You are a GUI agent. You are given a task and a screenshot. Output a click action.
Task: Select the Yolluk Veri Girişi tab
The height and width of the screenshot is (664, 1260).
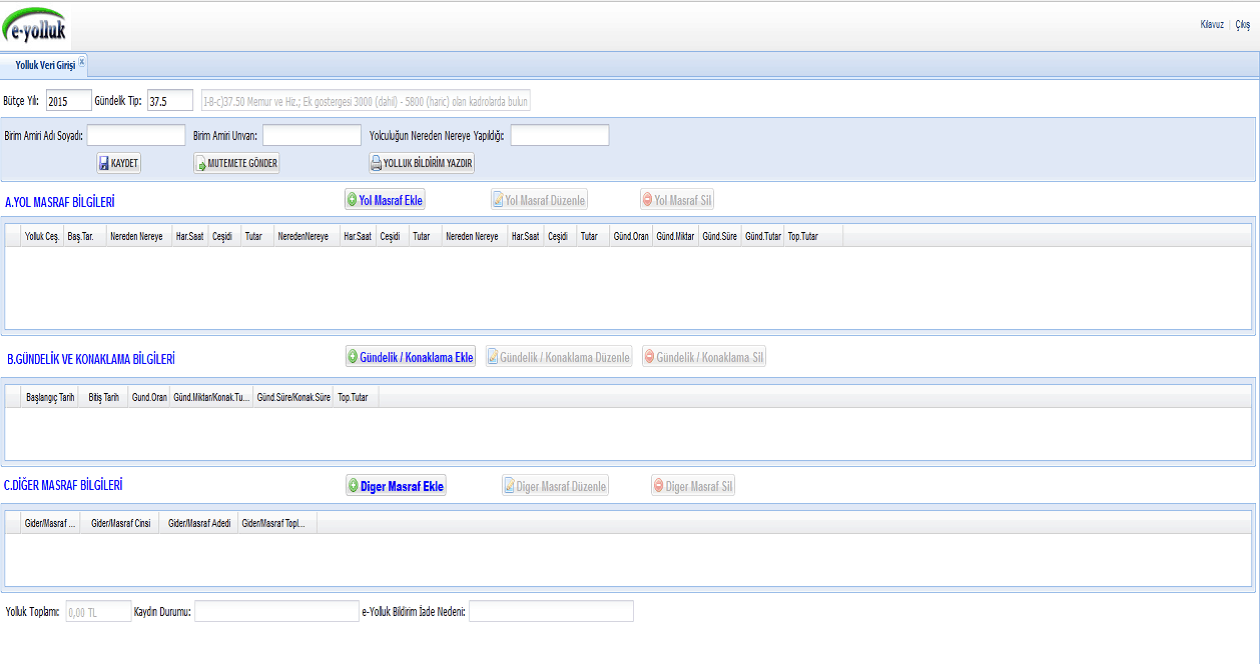(44, 64)
